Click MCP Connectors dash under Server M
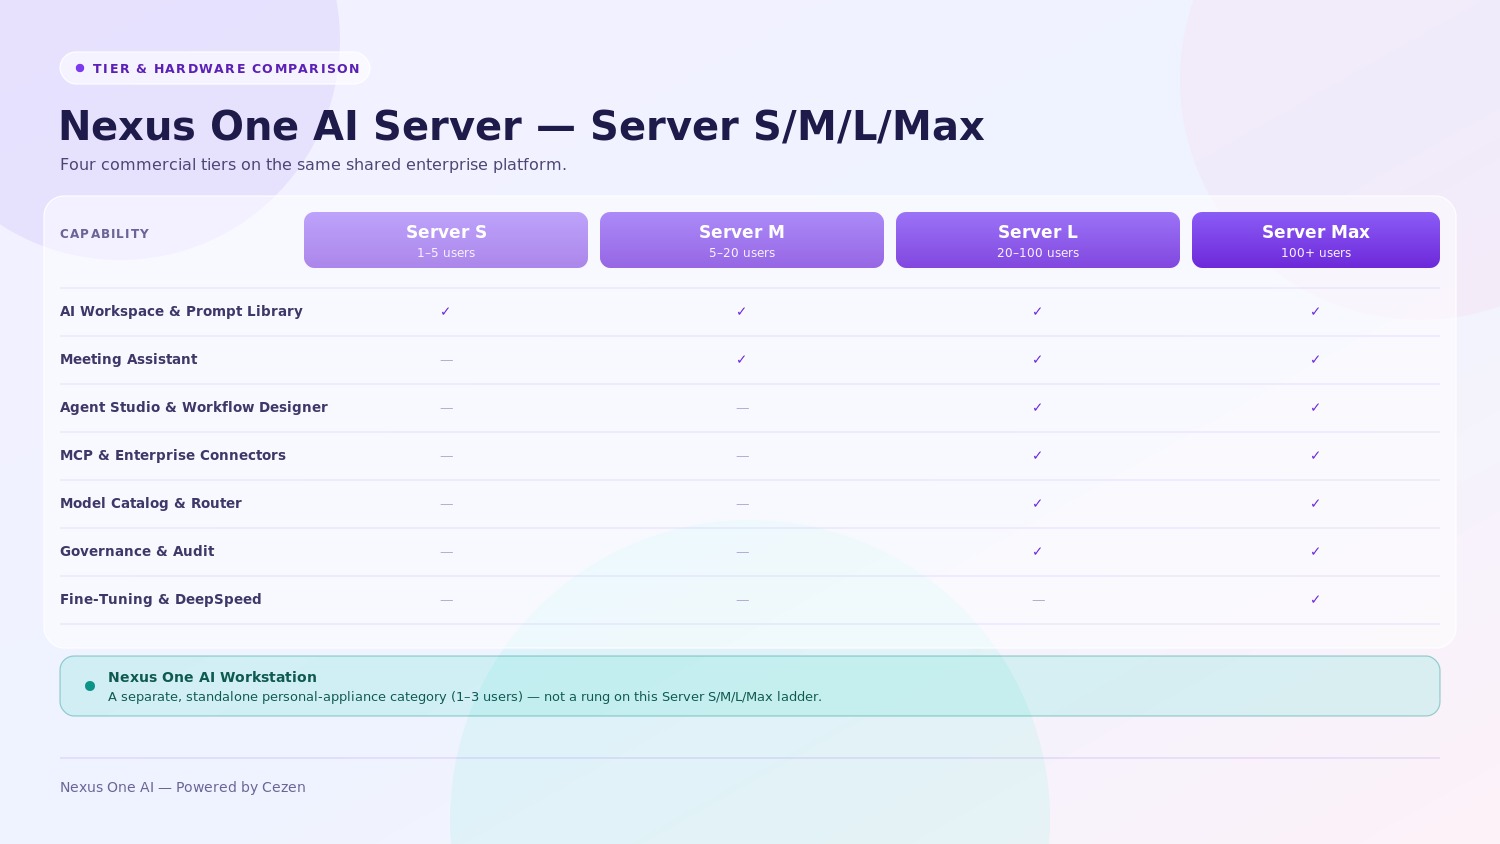This screenshot has width=1500, height=844. click(x=742, y=456)
